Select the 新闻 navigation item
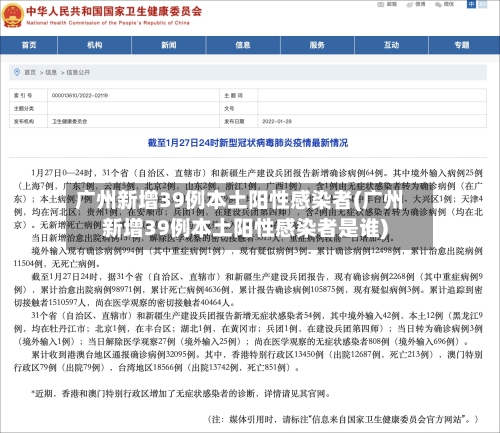Screen dimensions: 500x433 169,45
